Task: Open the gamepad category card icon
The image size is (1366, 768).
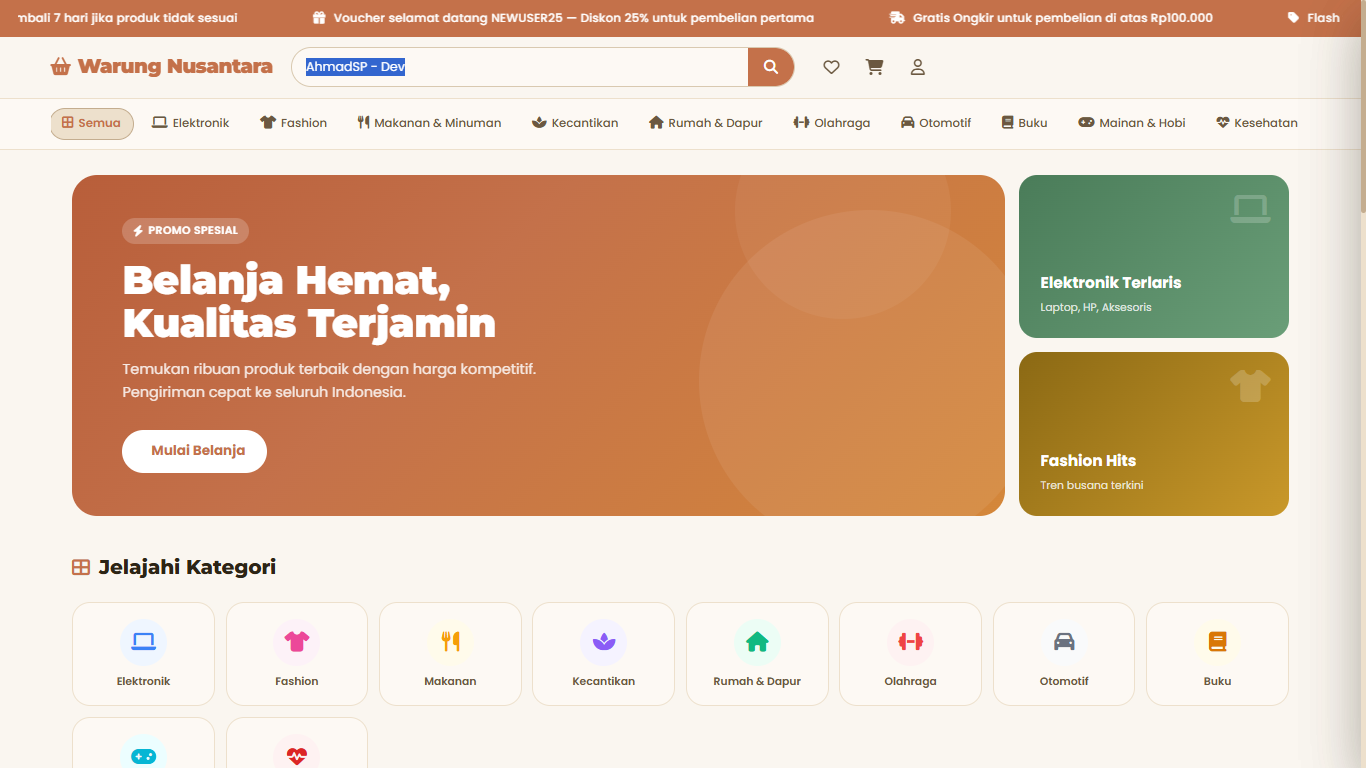Action: [143, 755]
